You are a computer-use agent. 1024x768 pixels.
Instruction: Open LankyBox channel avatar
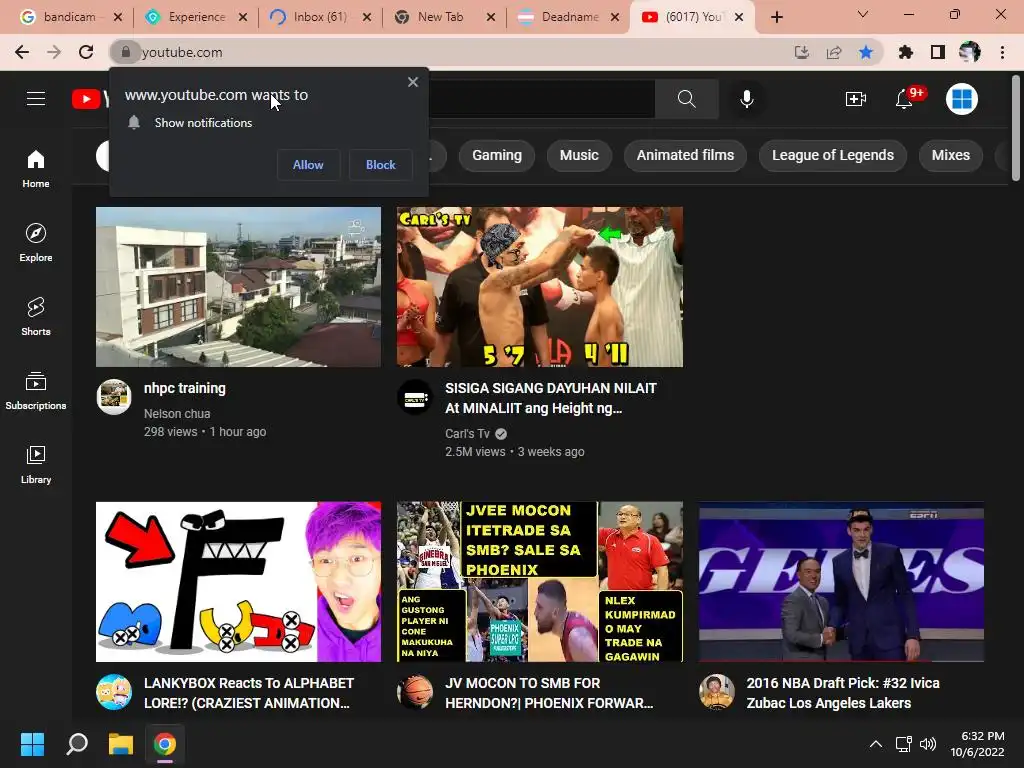click(114, 692)
